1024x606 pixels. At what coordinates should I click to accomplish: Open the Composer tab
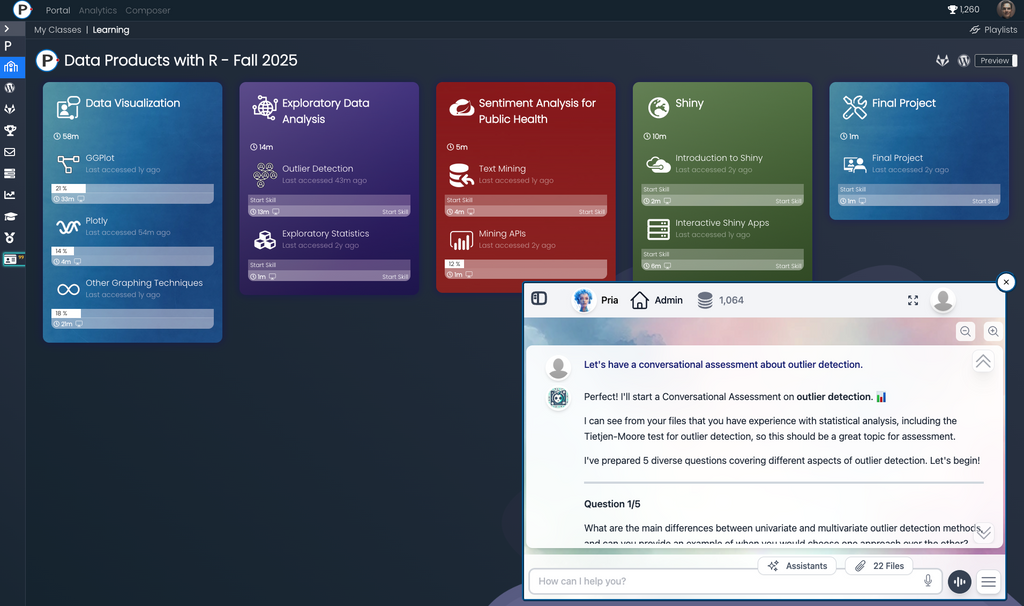click(x=147, y=10)
